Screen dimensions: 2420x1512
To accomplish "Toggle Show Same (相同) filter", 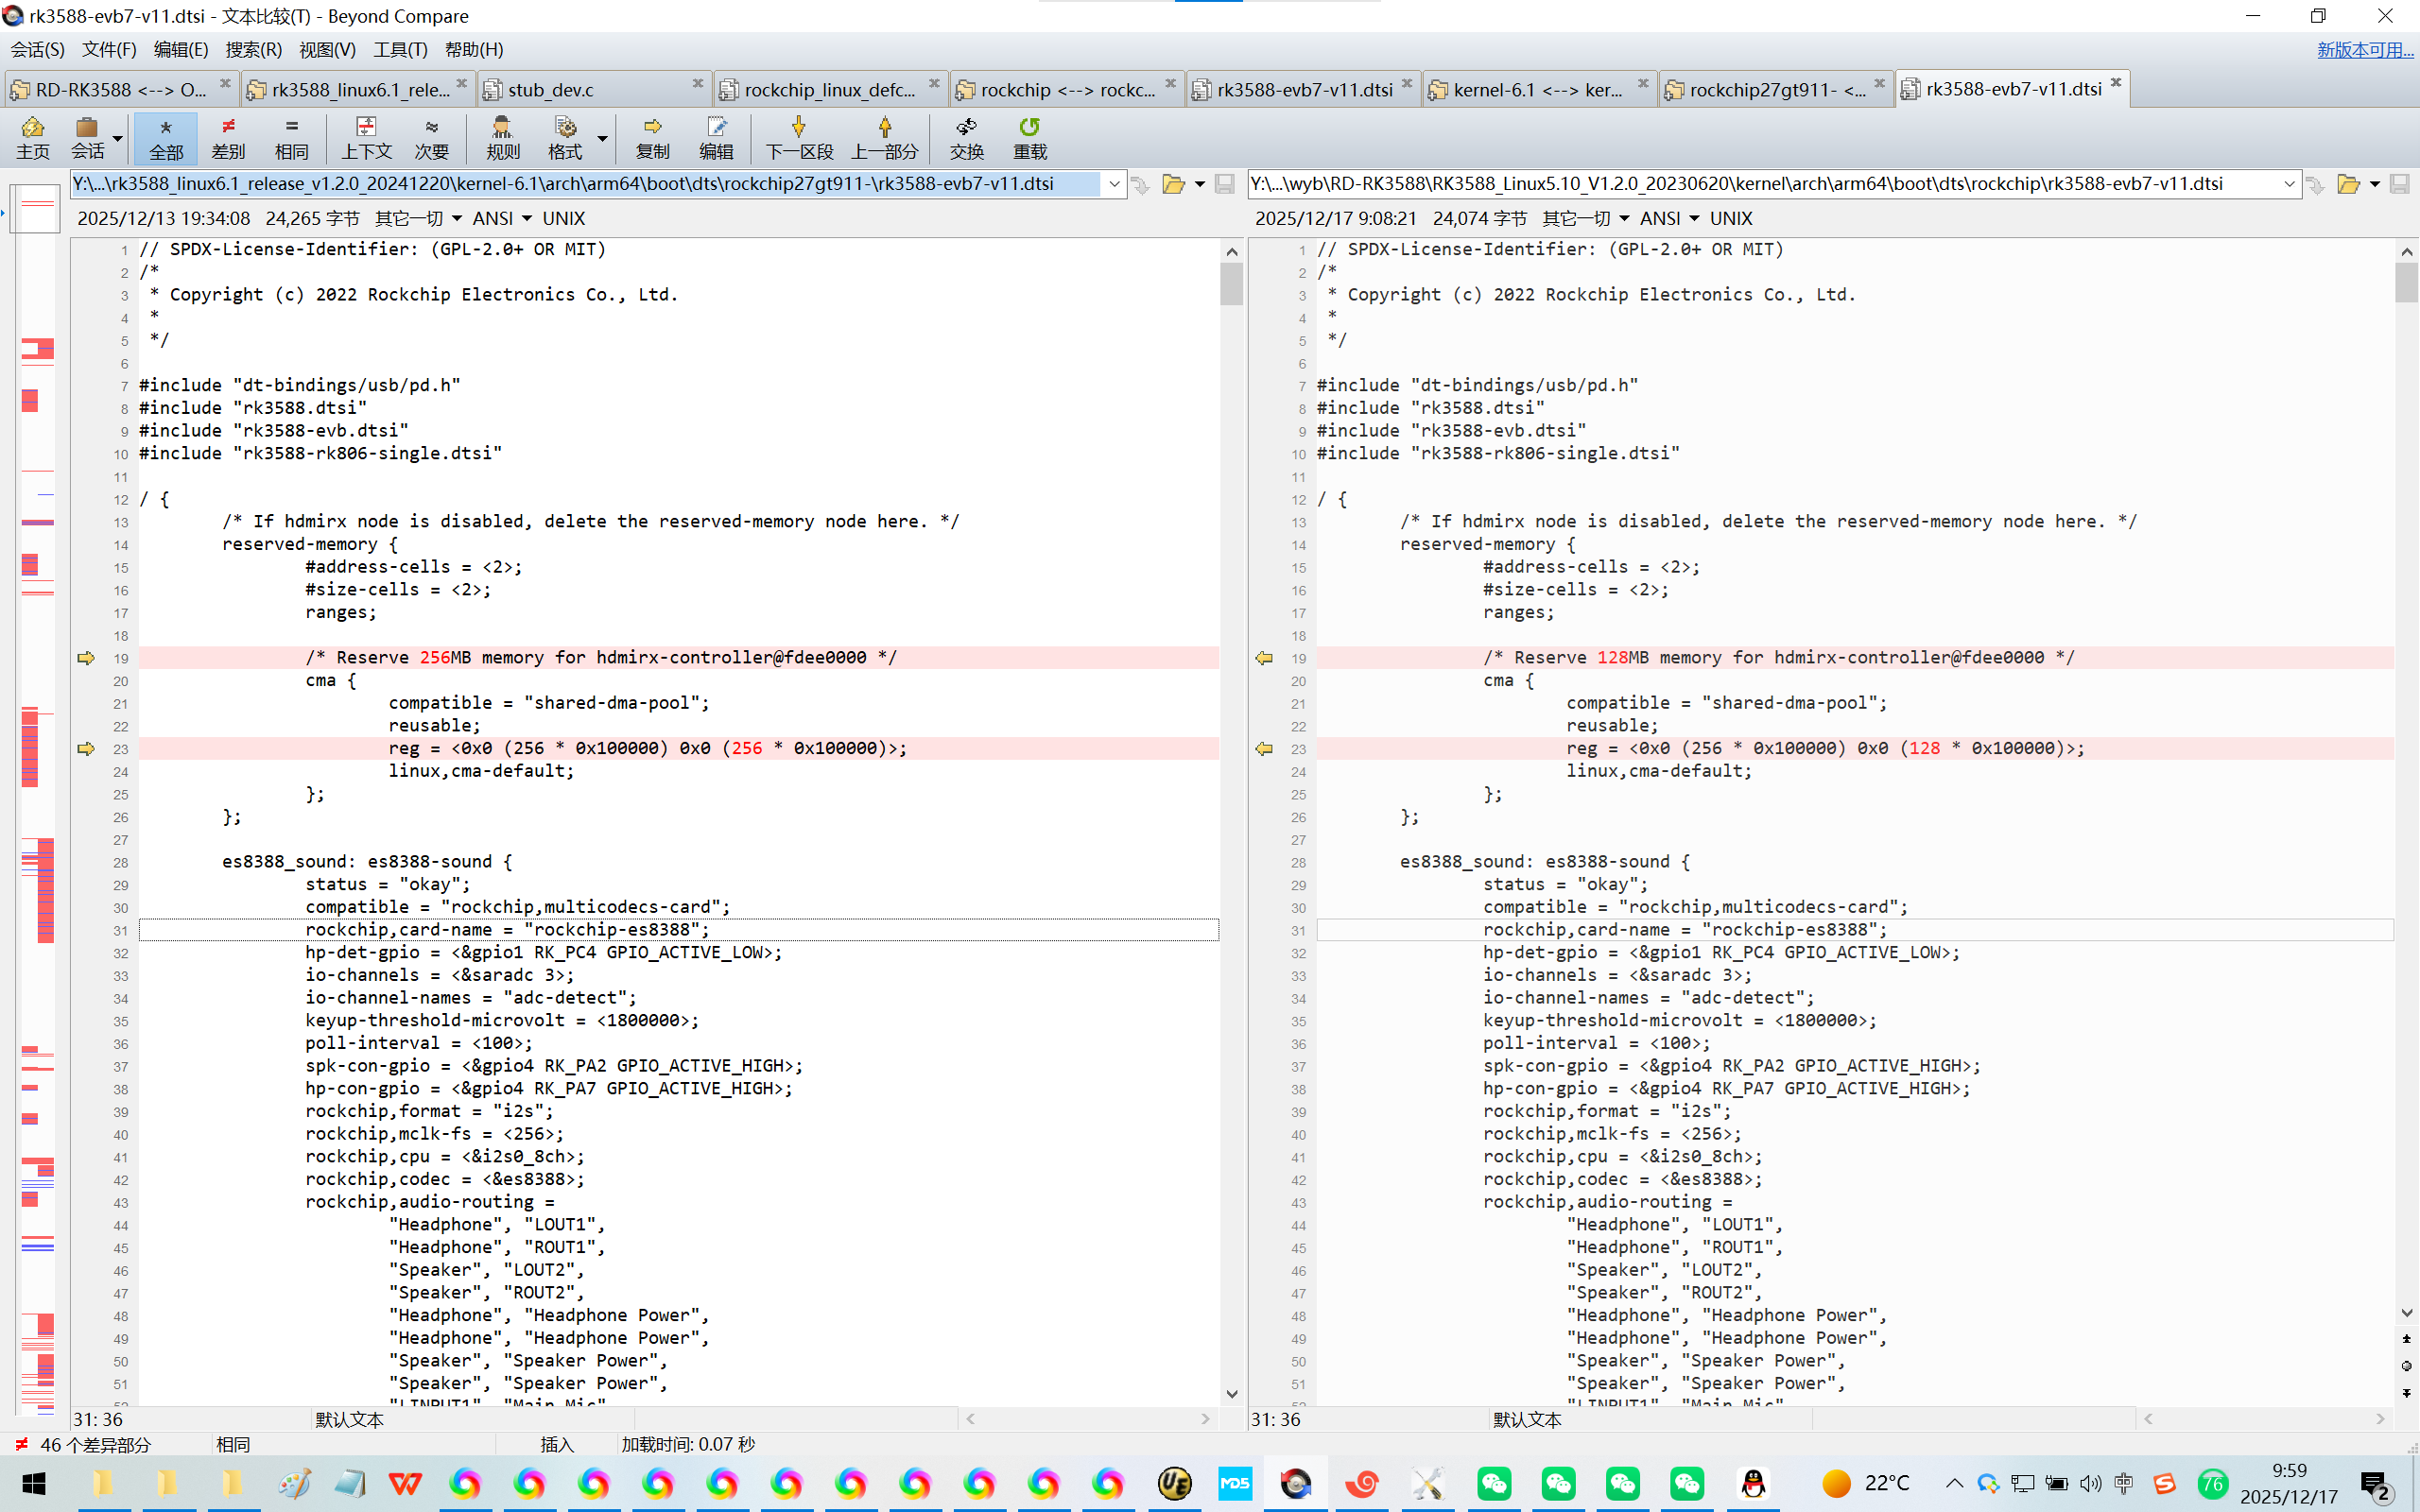I will coord(291,137).
